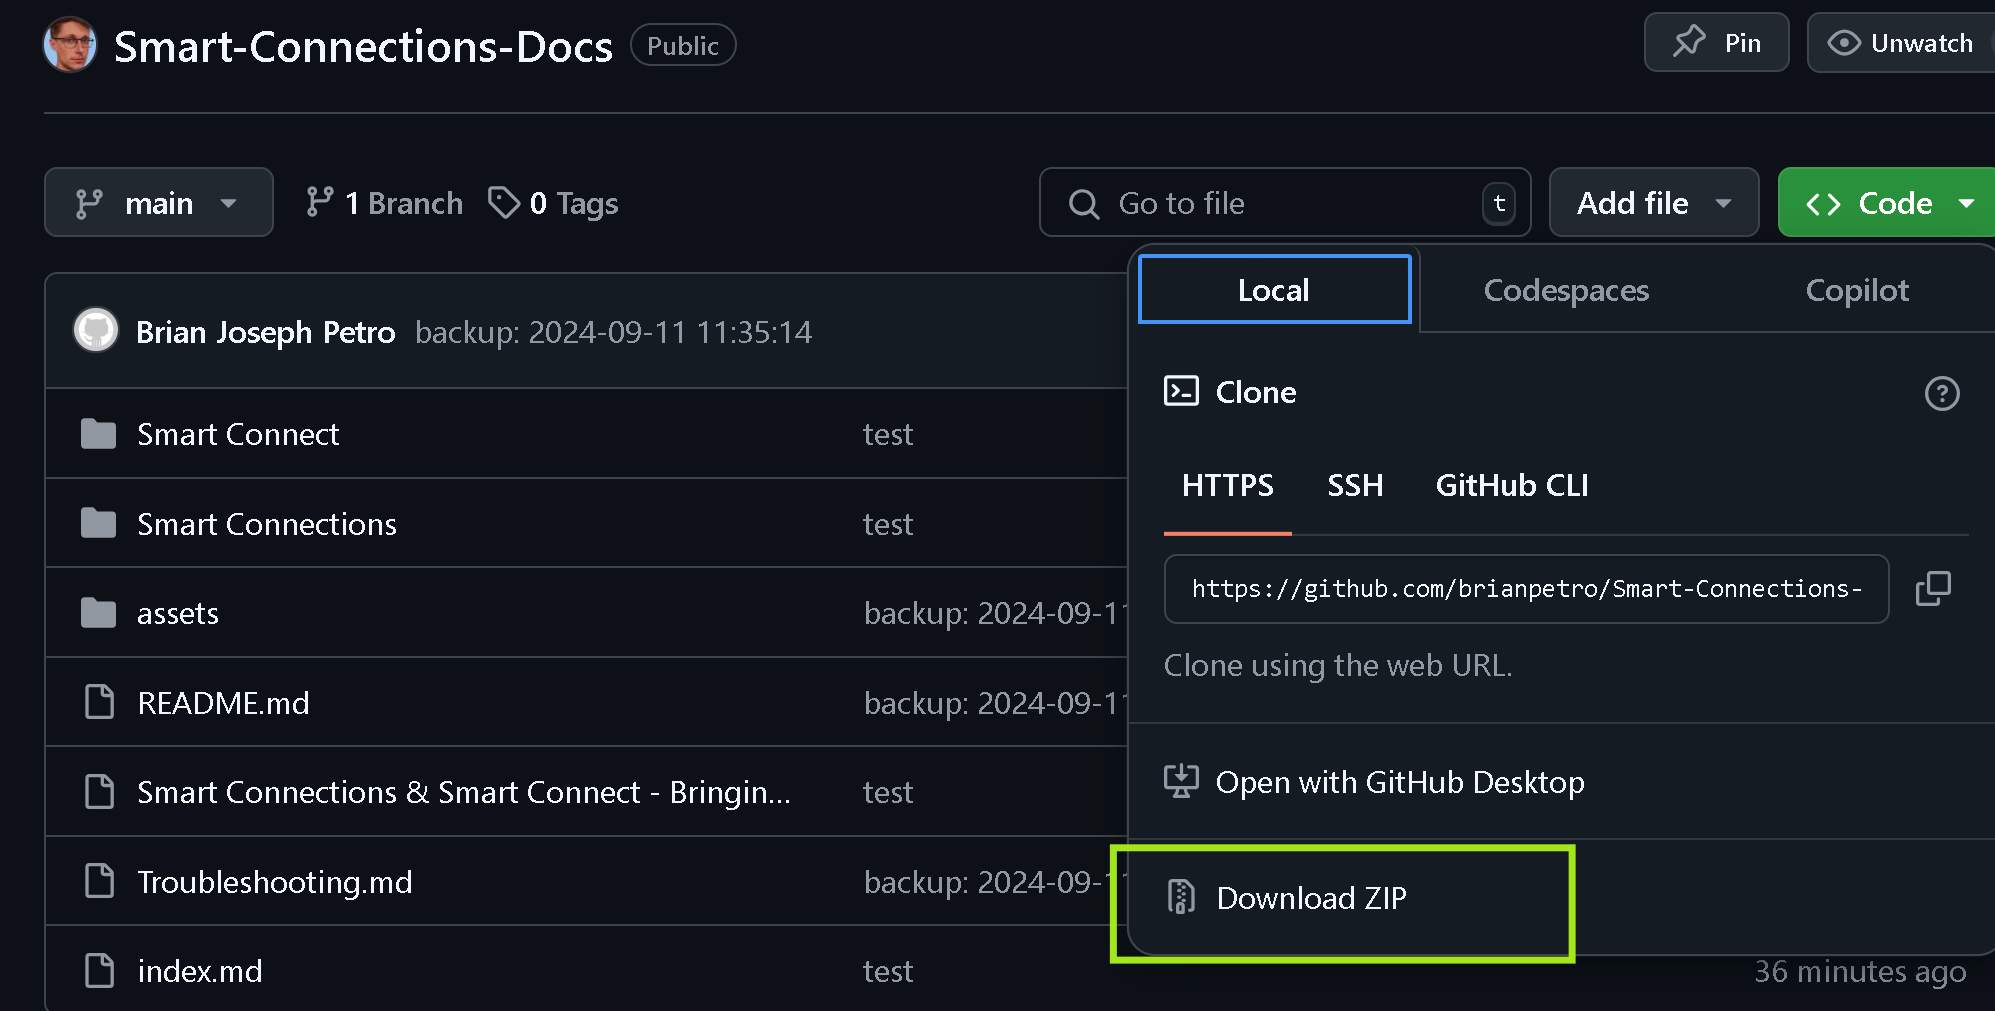View the 1 Branch link

(384, 203)
